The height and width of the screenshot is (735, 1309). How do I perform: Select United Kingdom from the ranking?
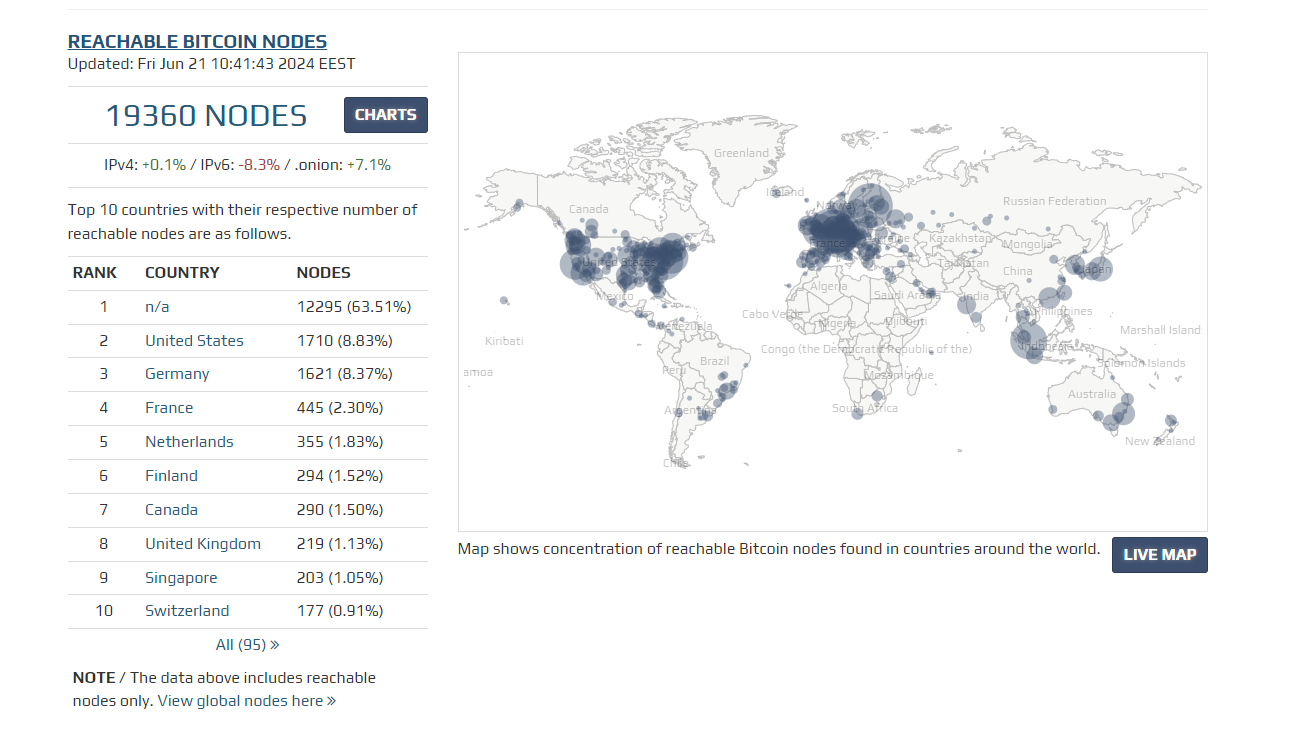[x=204, y=543]
